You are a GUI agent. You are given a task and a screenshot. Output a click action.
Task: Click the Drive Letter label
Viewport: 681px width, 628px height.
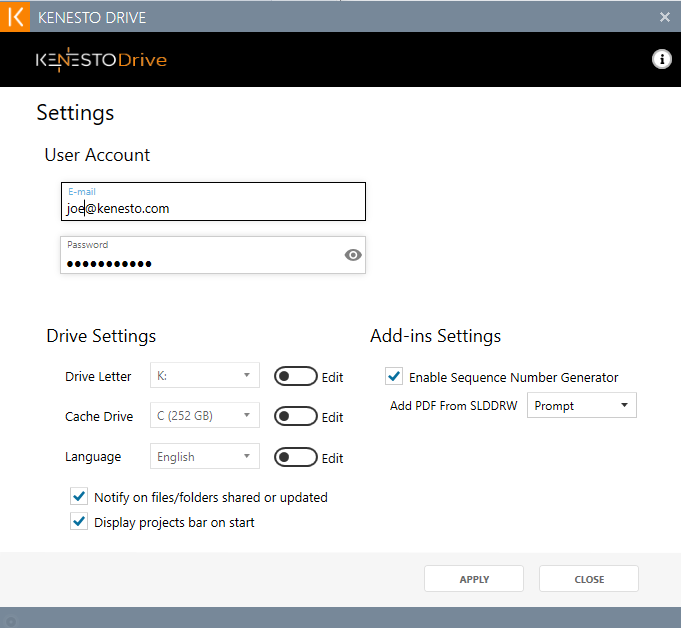click(x=98, y=377)
